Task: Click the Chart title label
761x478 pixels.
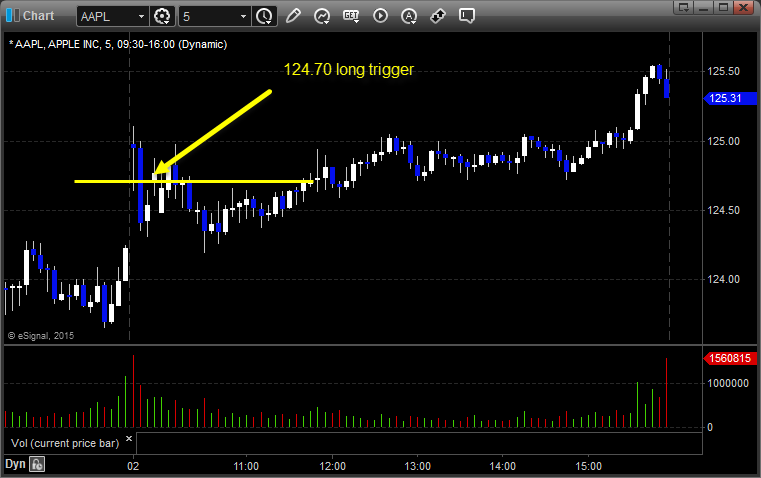Action: (39, 16)
